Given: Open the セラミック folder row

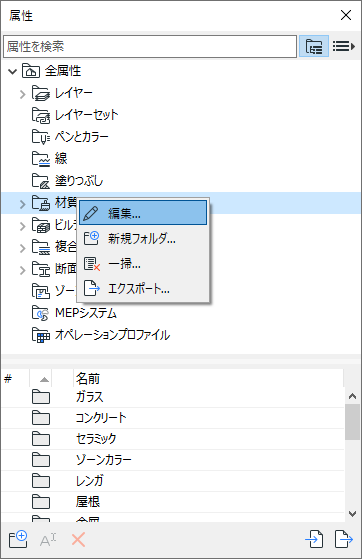Looking at the screenshot, I should tap(173, 439).
